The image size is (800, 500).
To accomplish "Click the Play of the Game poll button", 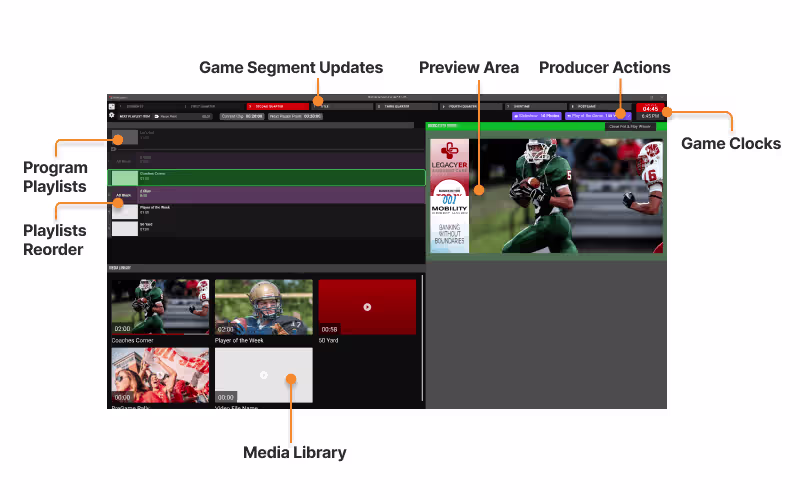I will [x=598, y=116].
